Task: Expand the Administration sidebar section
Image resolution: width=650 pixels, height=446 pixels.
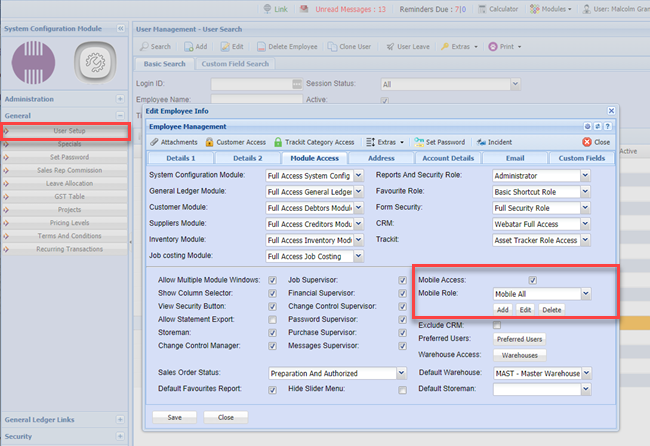Action: [x=120, y=99]
